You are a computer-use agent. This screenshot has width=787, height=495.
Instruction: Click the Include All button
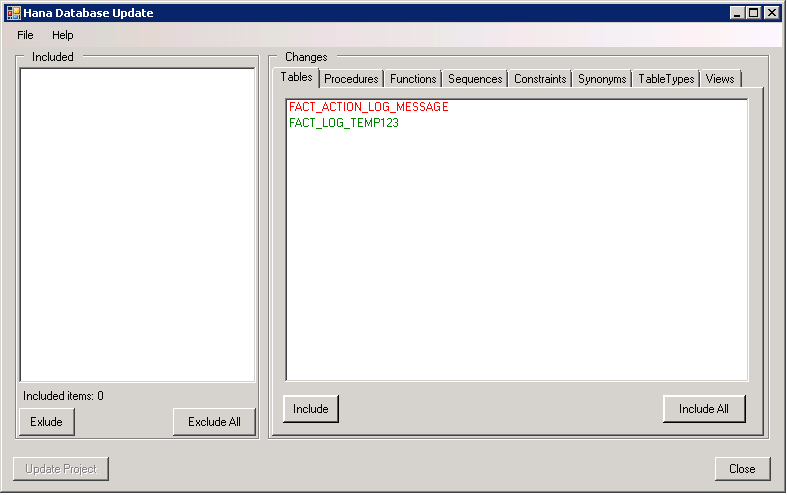pyautogui.click(x=704, y=409)
